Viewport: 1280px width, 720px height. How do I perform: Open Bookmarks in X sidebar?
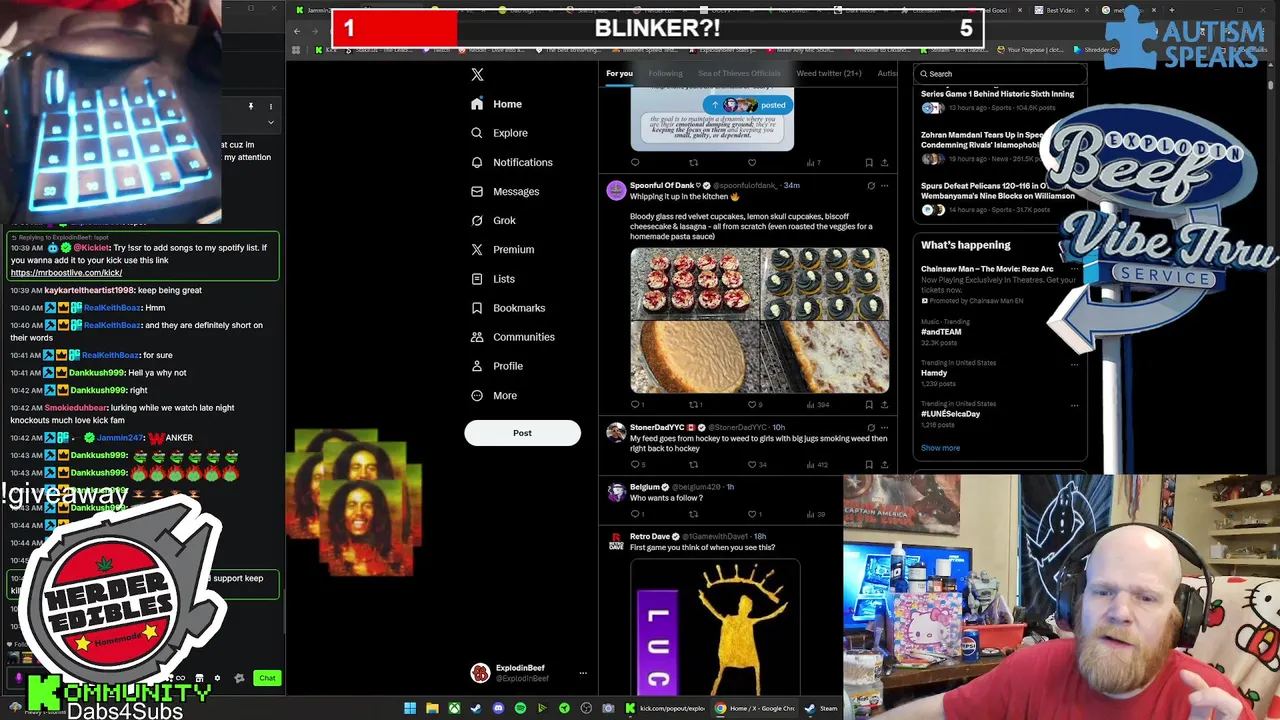(508, 308)
